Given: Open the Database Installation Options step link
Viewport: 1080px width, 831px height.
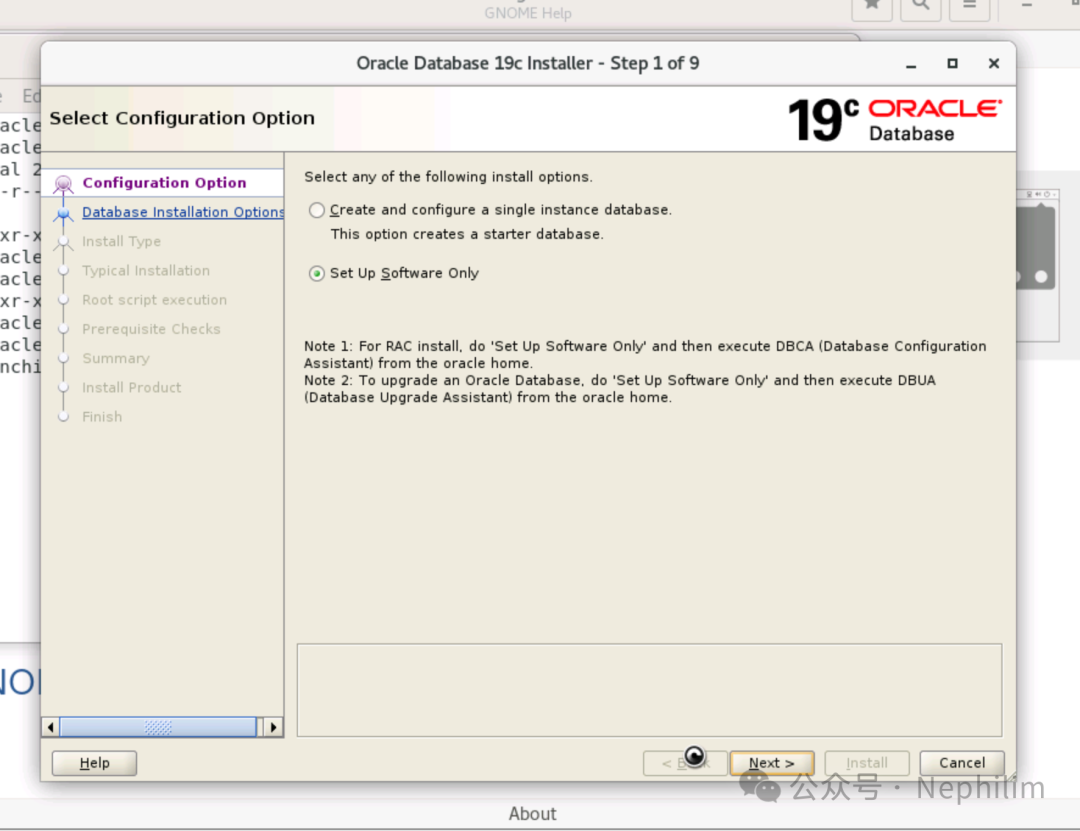Looking at the screenshot, I should tap(183, 212).
